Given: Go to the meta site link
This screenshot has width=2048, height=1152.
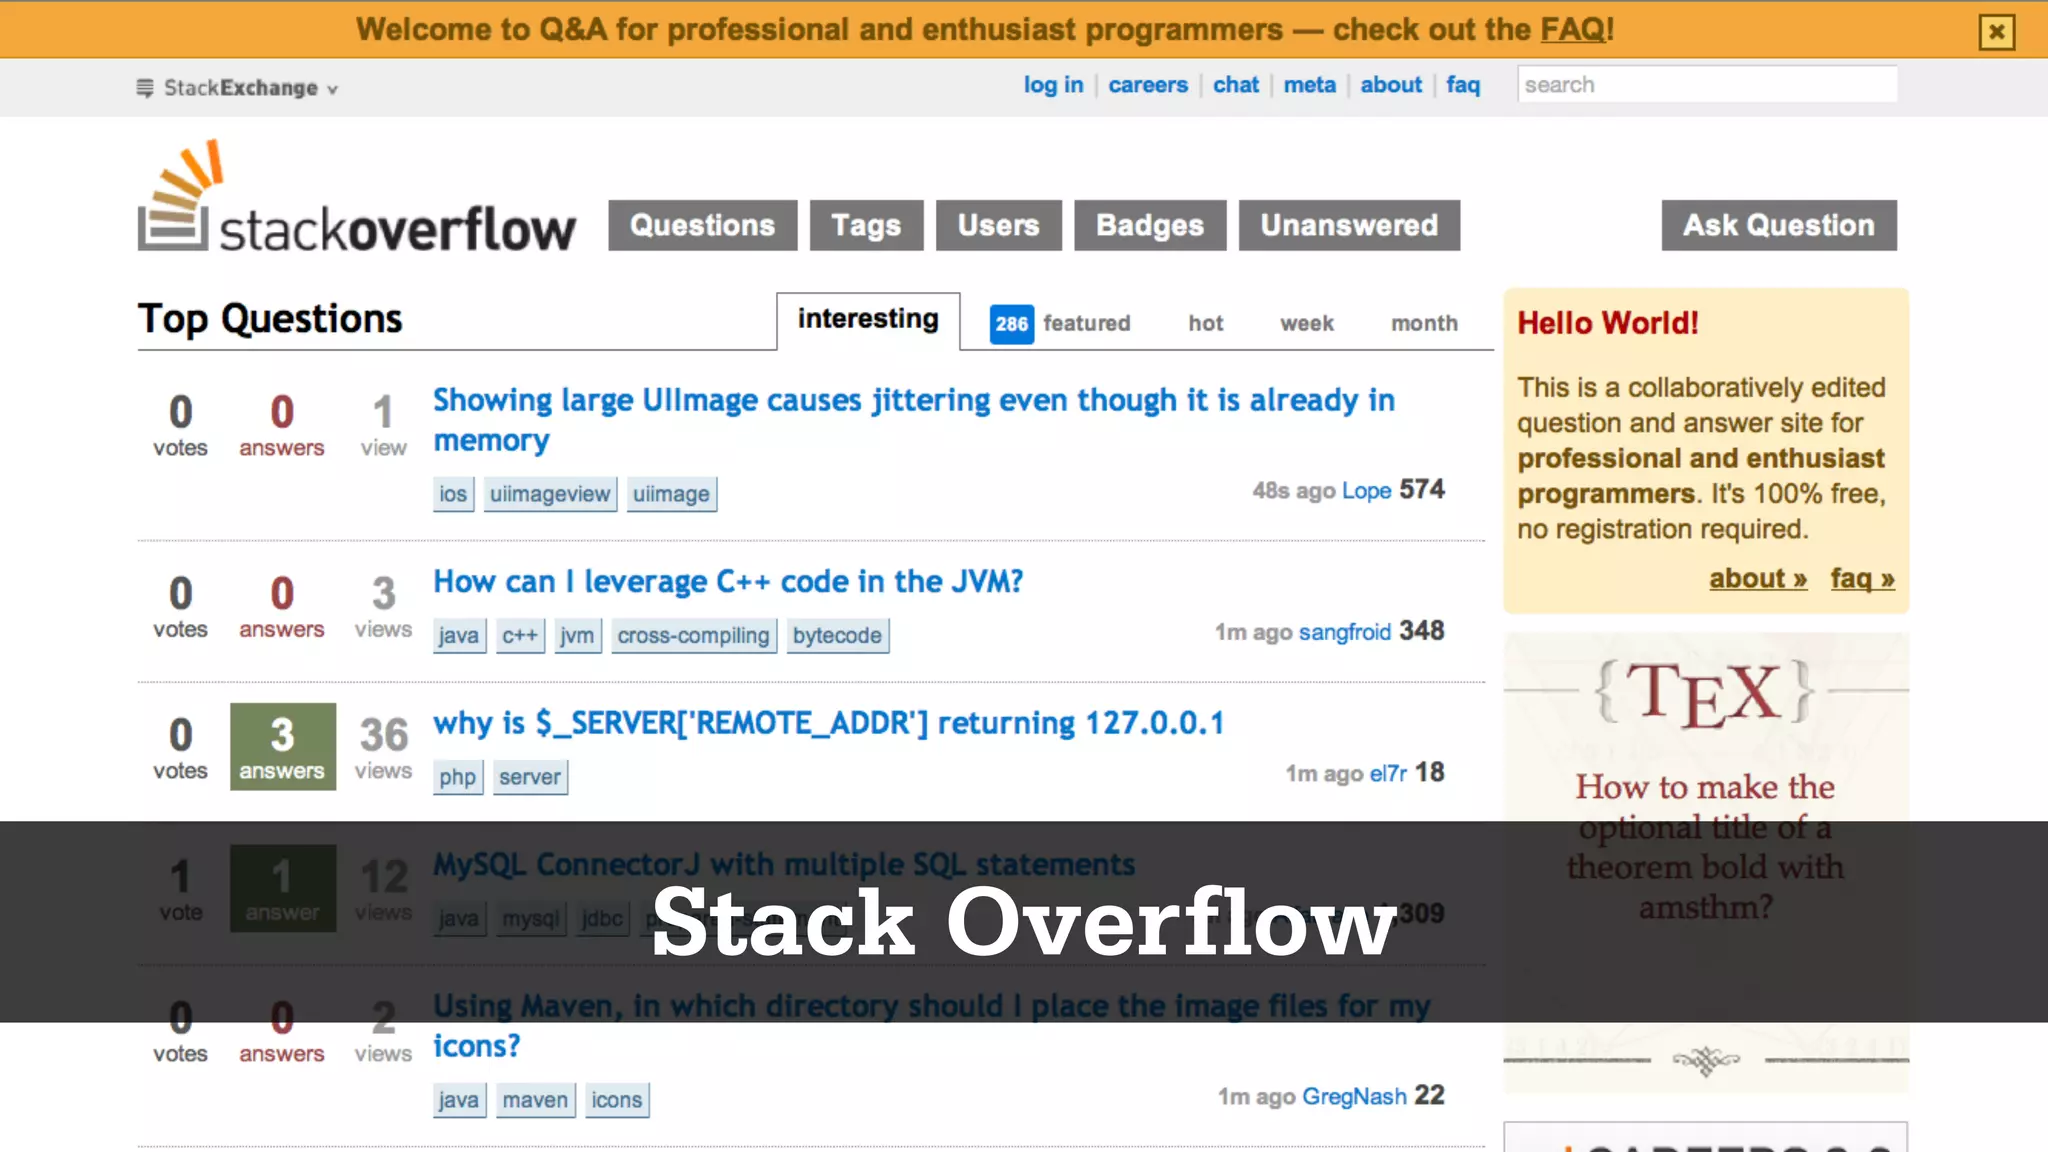Looking at the screenshot, I should tap(1310, 85).
